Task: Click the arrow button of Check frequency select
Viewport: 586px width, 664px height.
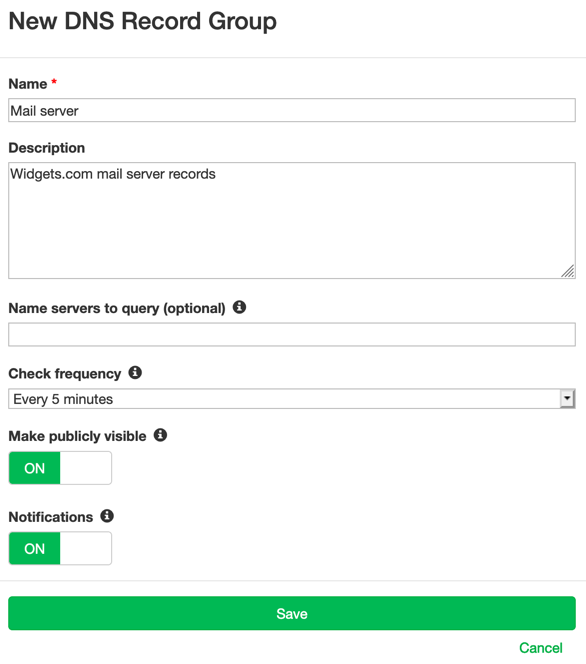Action: (567, 399)
